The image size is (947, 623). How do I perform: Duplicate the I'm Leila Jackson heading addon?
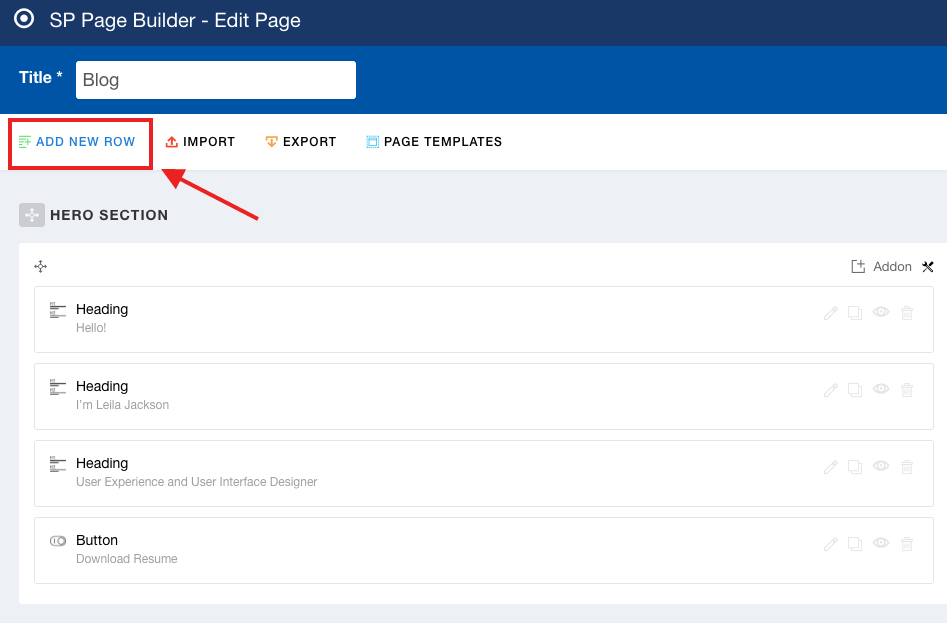point(855,390)
